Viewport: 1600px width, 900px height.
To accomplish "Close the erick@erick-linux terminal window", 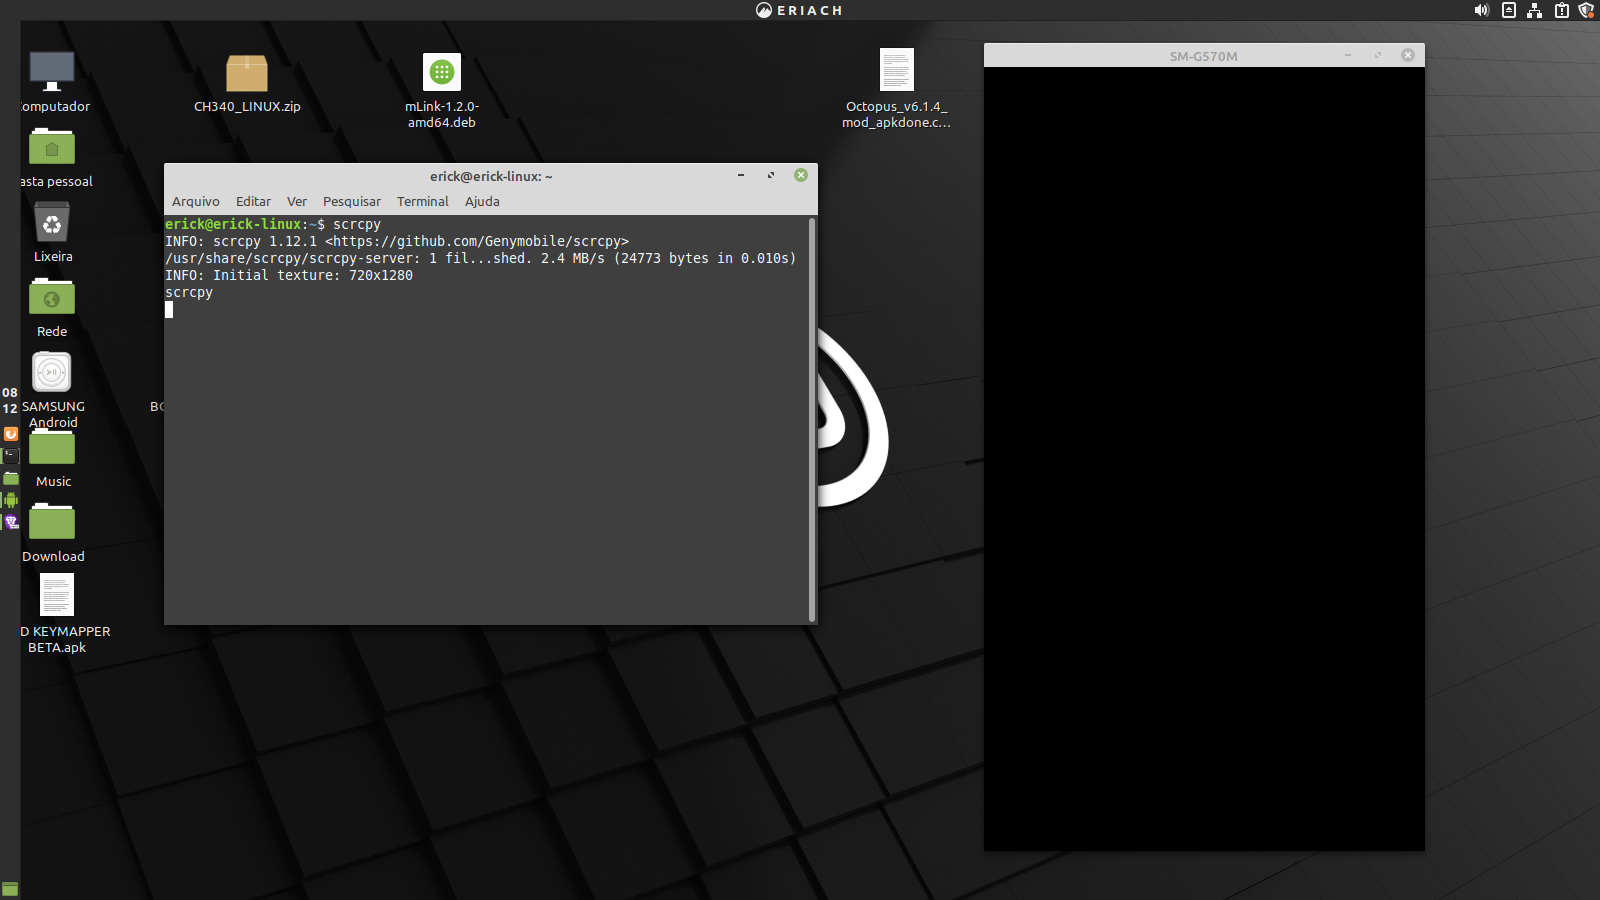I will pyautogui.click(x=801, y=175).
